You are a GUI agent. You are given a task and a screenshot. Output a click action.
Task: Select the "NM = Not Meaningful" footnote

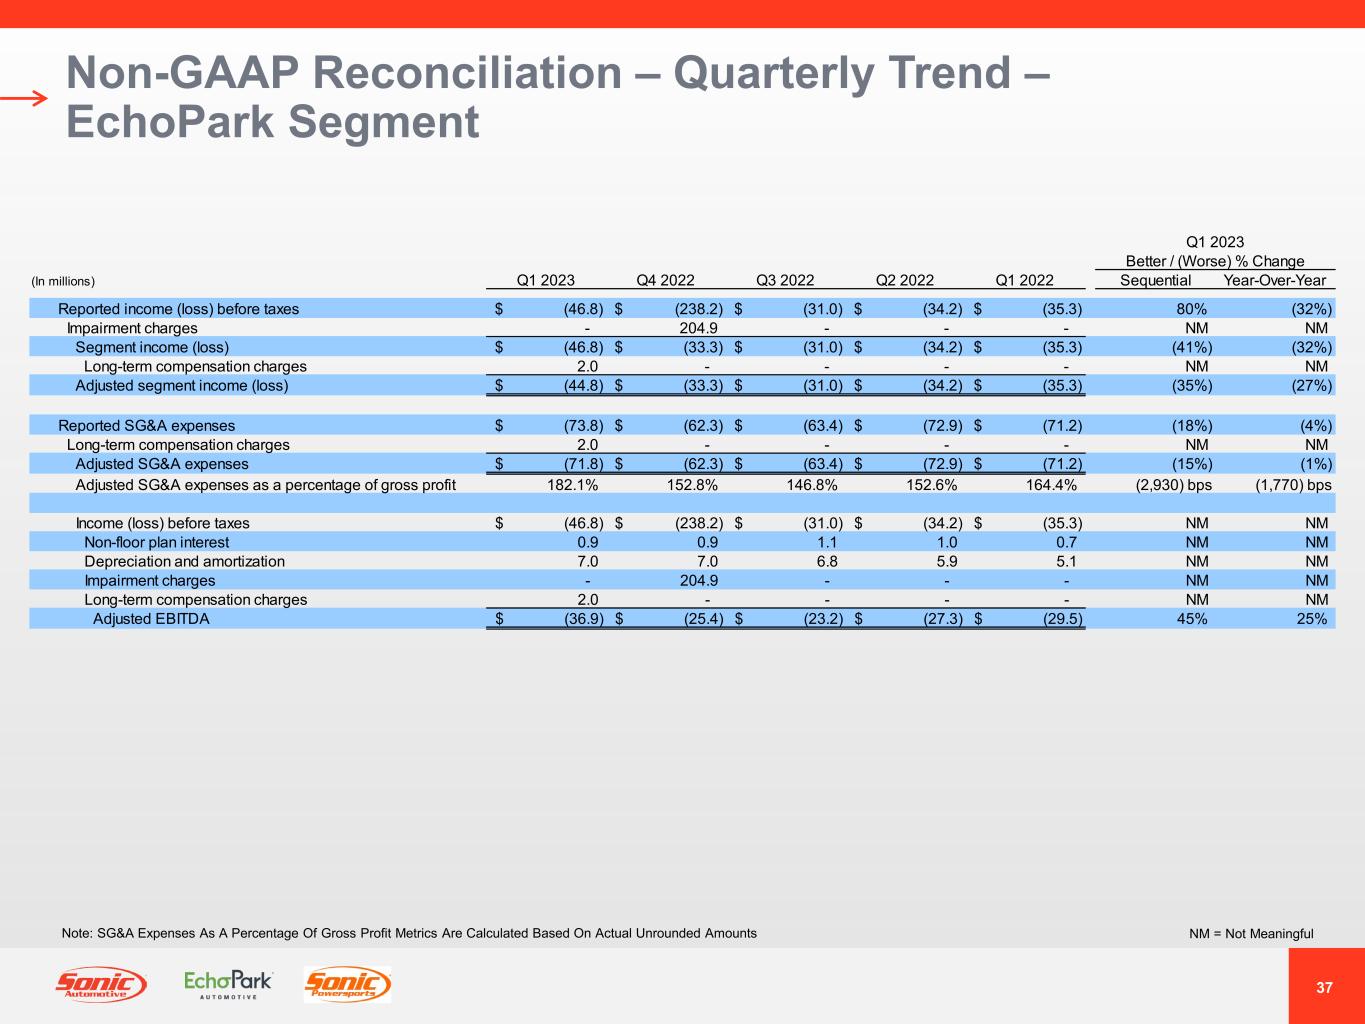tap(1251, 934)
